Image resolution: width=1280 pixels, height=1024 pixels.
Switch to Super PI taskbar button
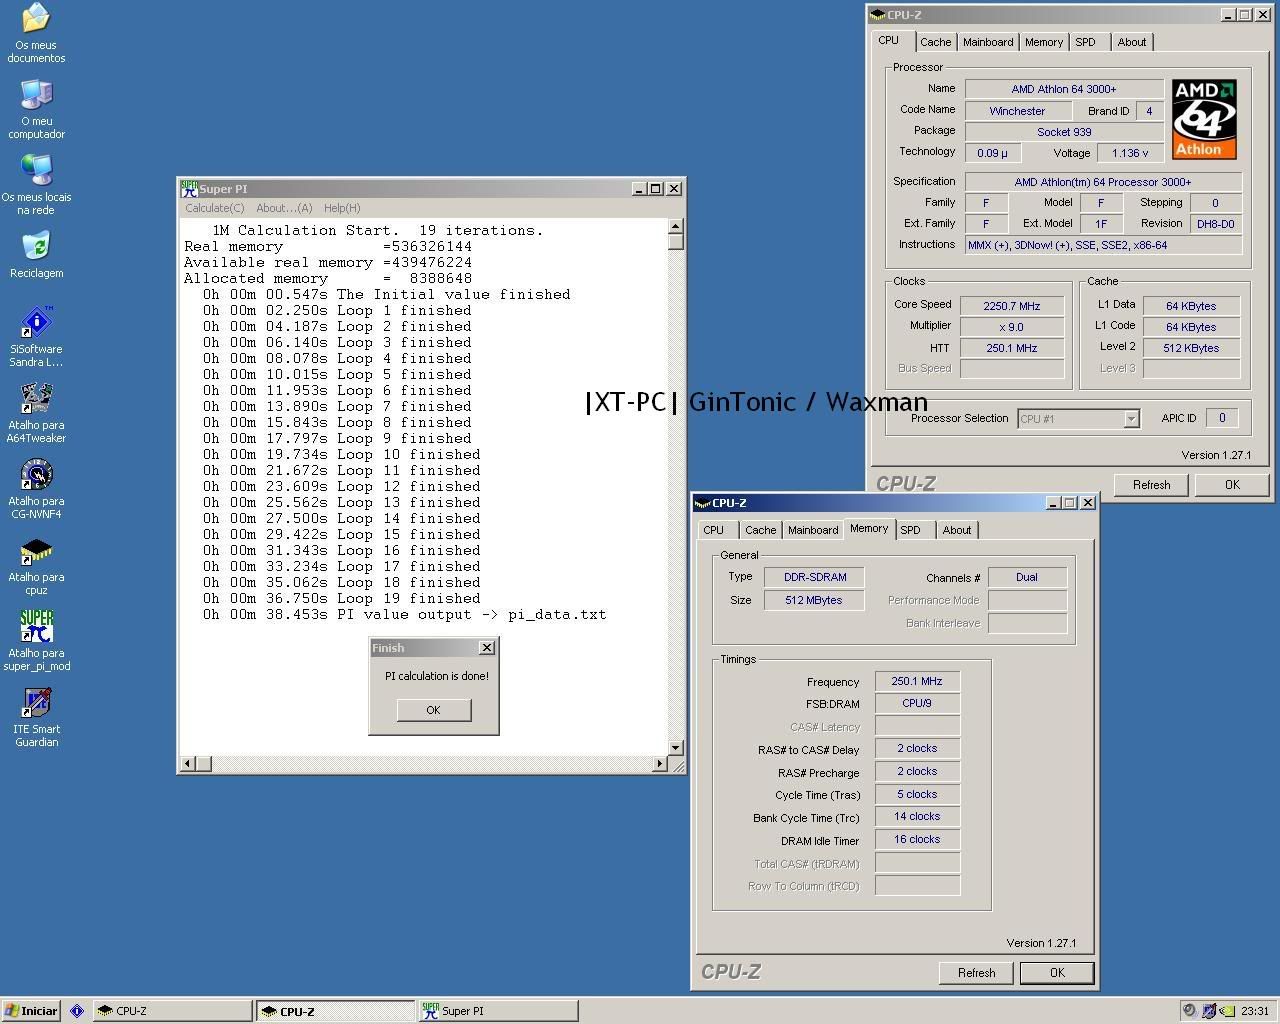[x=498, y=1011]
